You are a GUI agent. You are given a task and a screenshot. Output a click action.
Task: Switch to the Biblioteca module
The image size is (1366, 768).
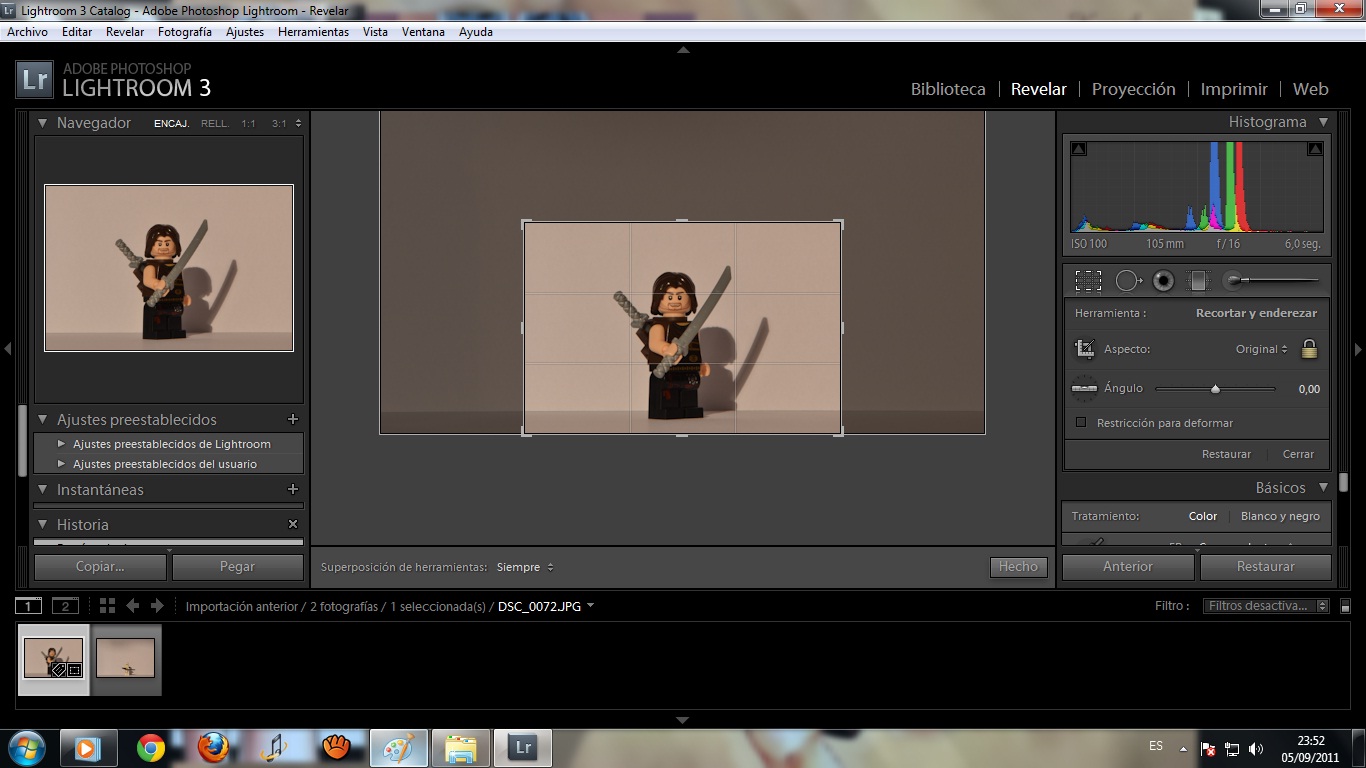948,89
